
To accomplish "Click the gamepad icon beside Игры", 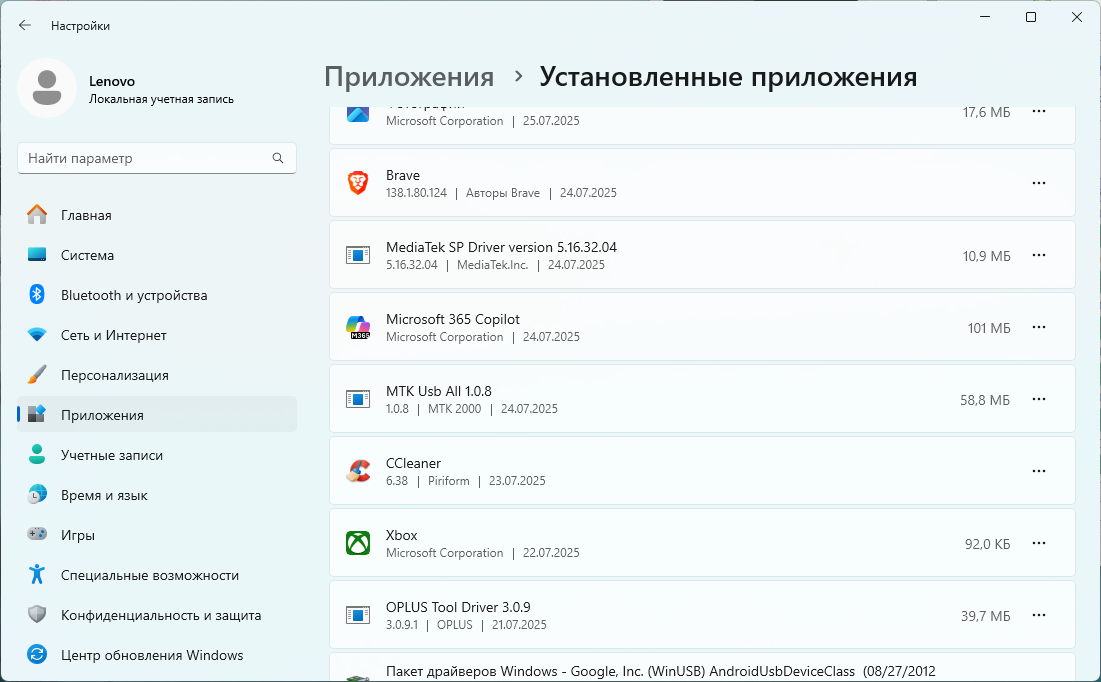I will point(37,534).
